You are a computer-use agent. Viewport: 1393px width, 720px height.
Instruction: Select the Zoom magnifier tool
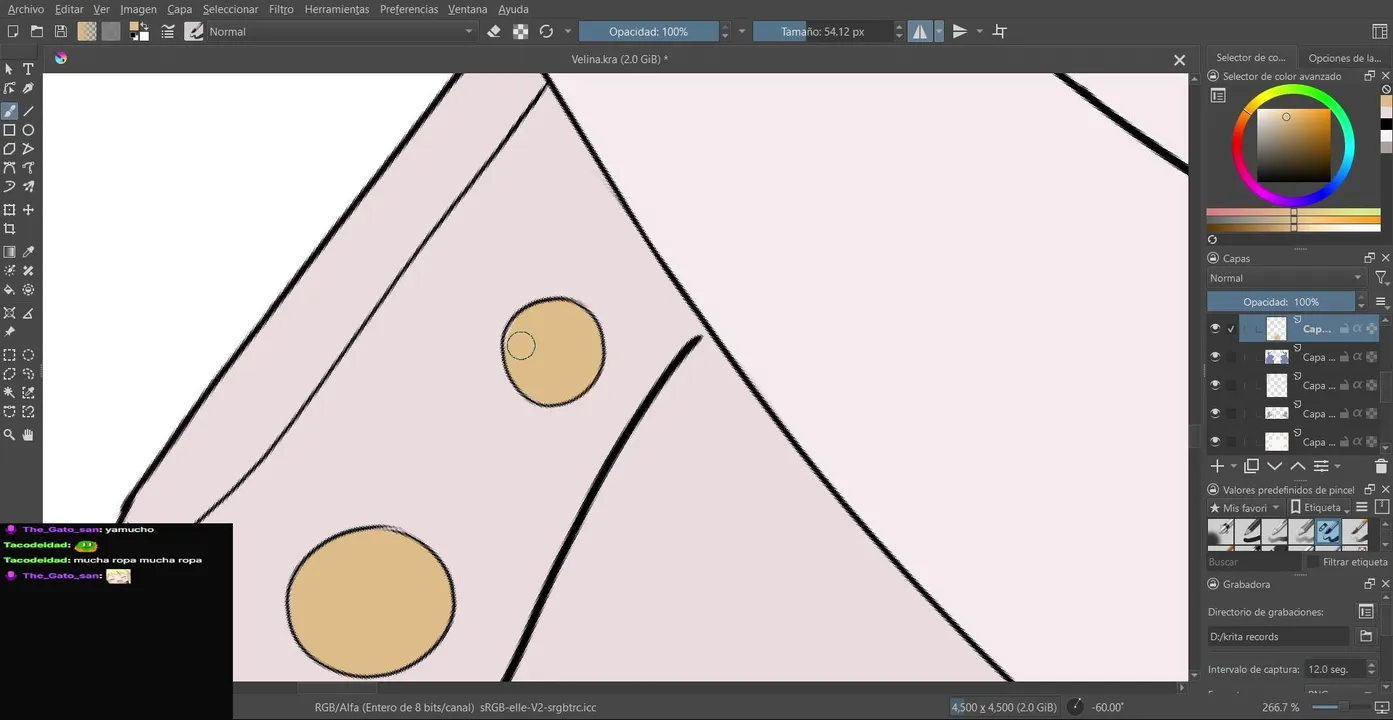[9, 435]
